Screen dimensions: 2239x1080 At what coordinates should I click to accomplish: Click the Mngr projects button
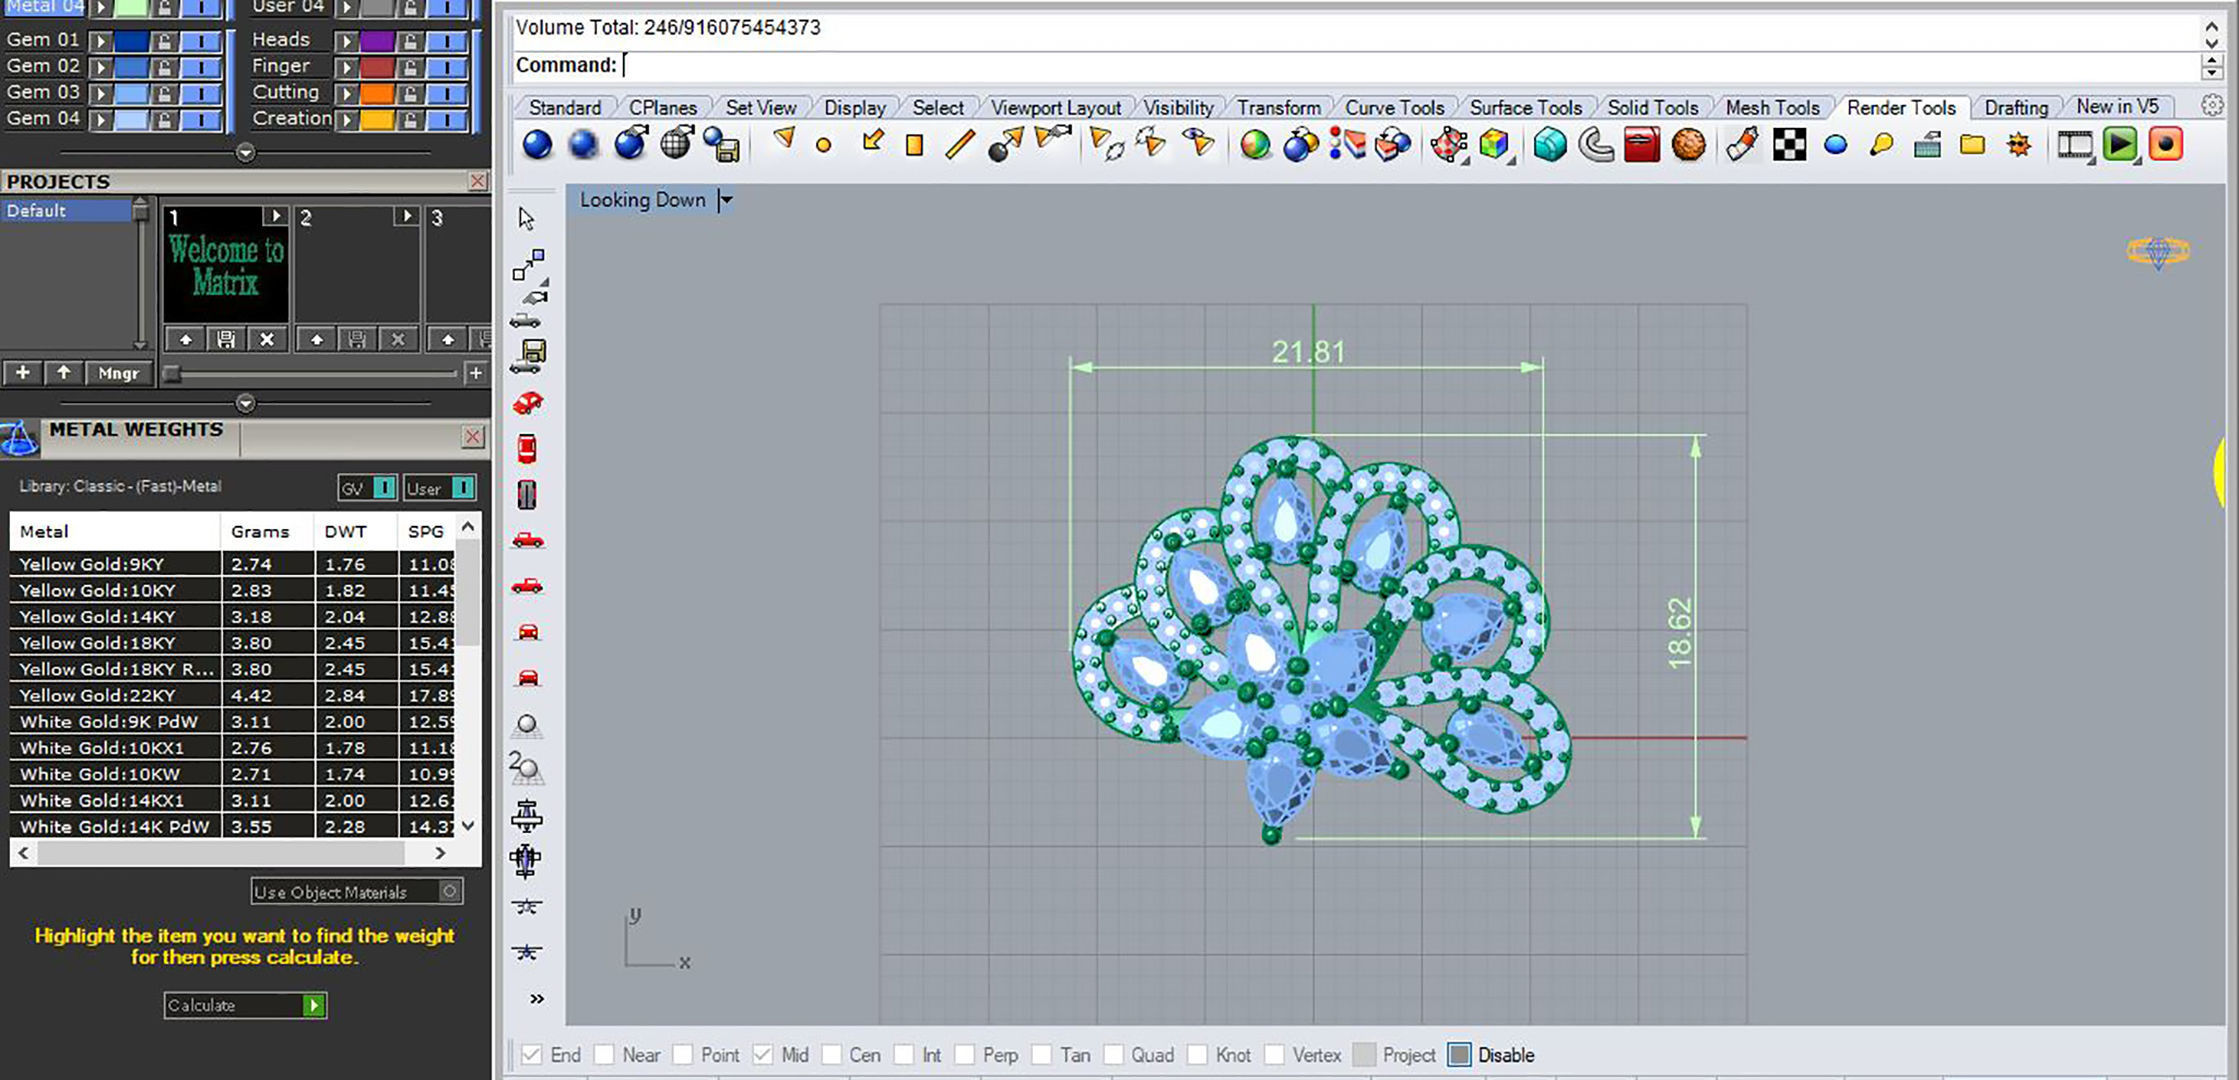(118, 373)
